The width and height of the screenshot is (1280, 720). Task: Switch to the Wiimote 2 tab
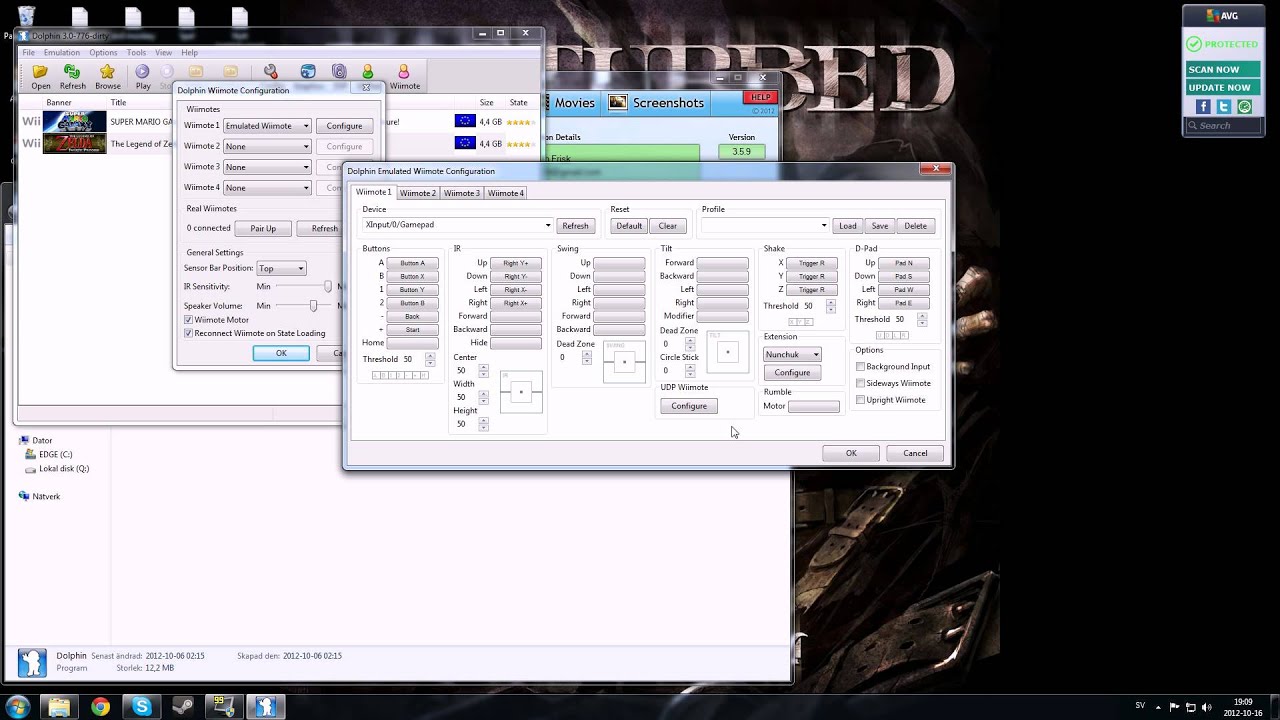(418, 193)
